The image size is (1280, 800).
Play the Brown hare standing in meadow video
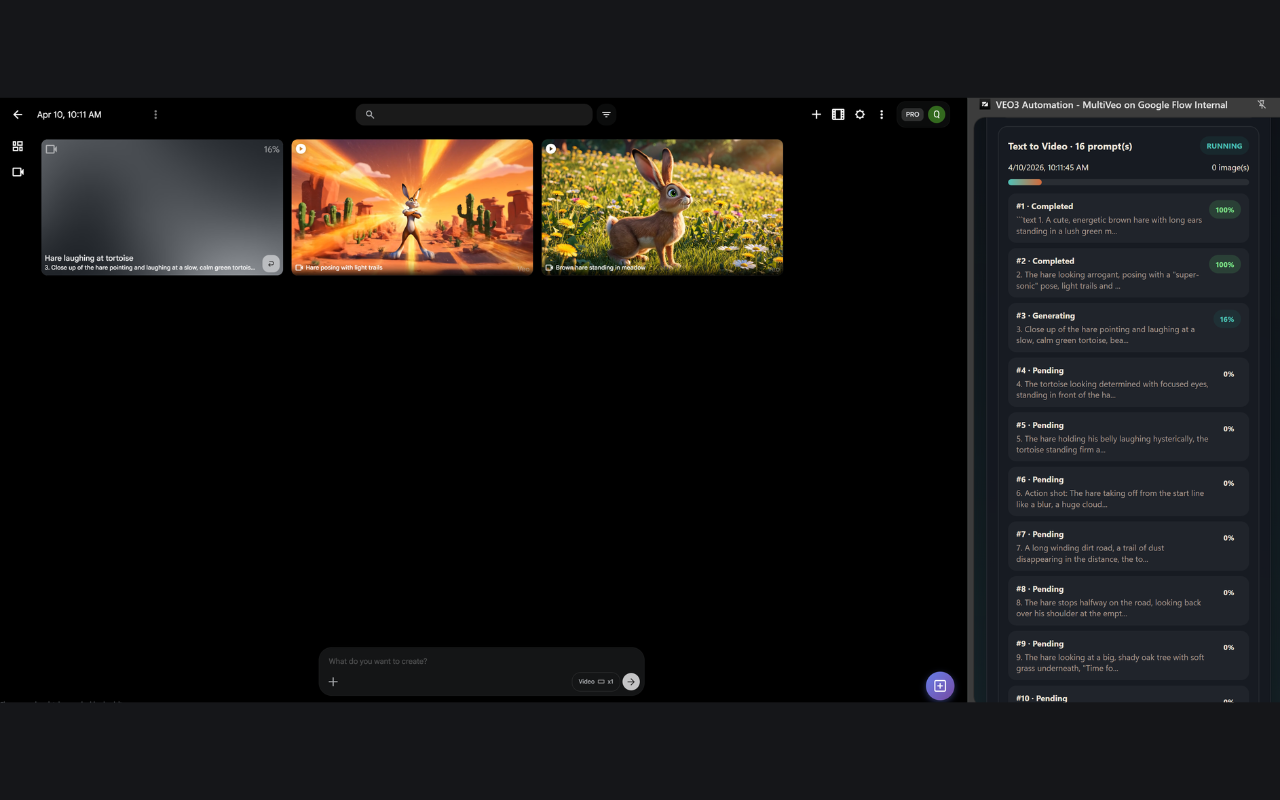coord(551,149)
